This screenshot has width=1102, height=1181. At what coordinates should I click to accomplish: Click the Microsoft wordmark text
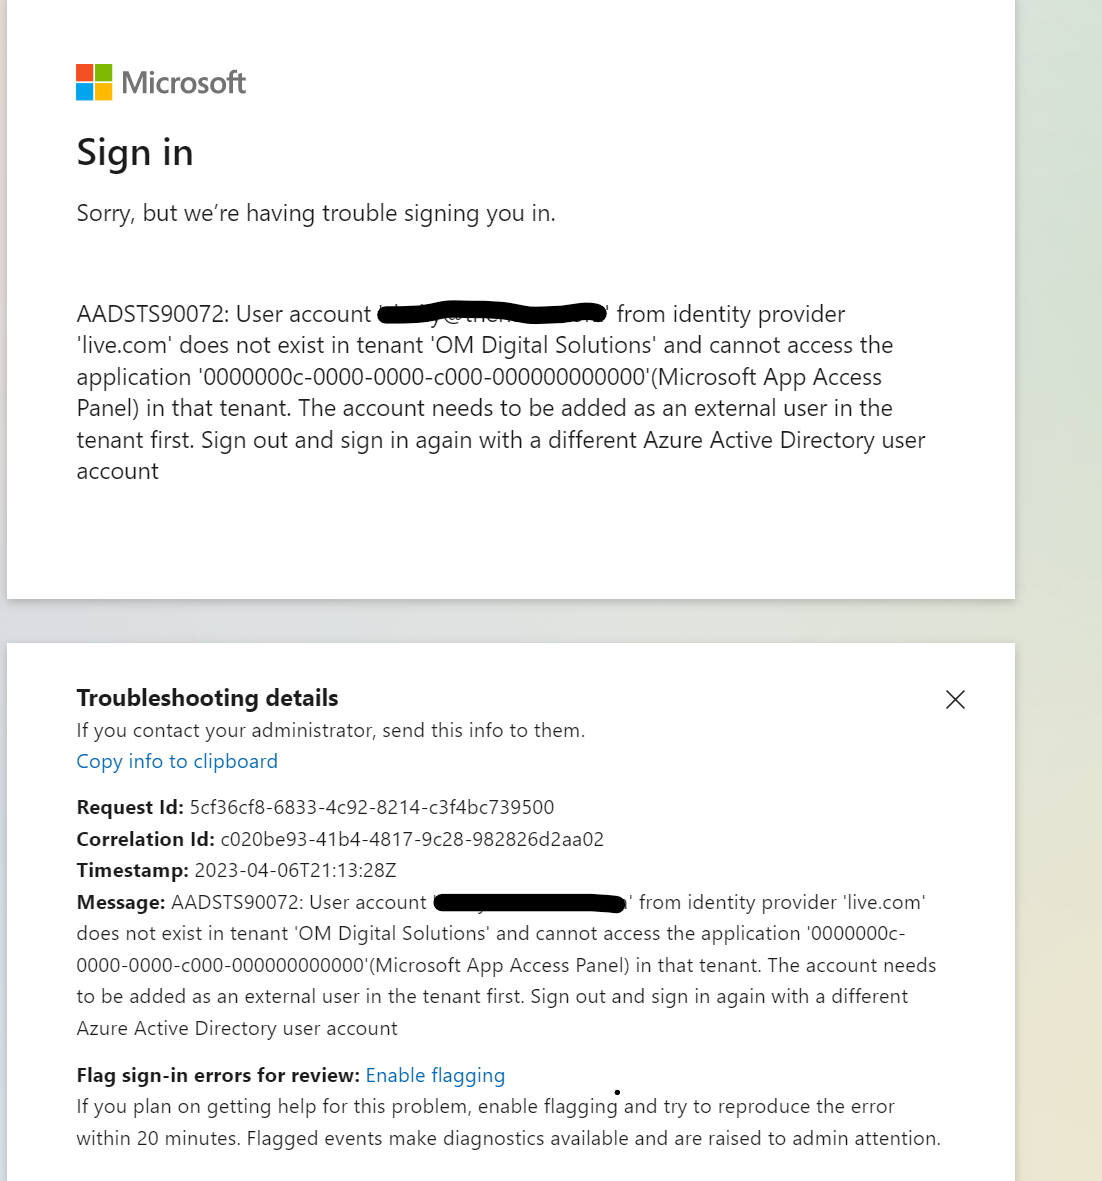click(184, 83)
